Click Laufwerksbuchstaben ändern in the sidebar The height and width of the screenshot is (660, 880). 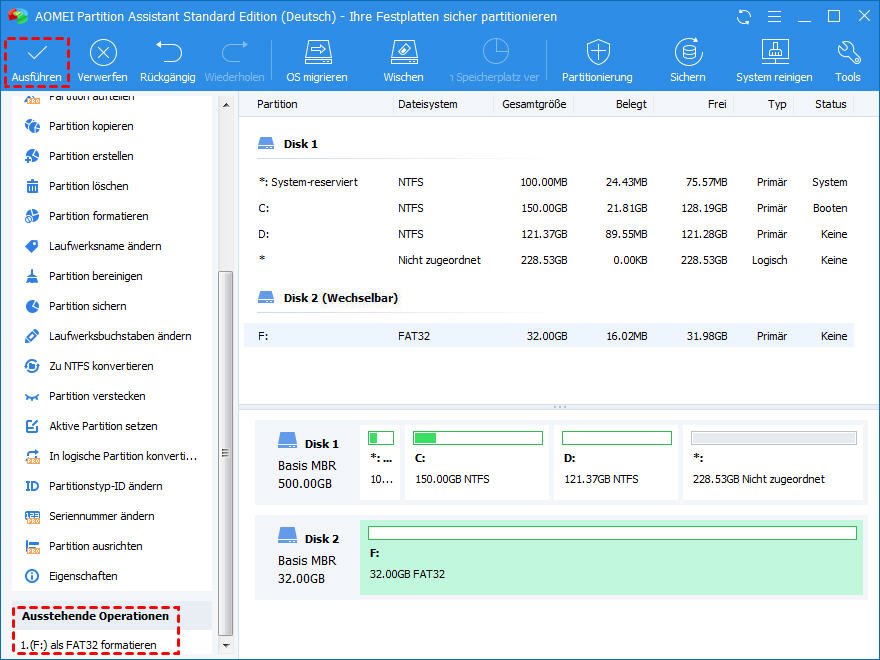tap(120, 336)
